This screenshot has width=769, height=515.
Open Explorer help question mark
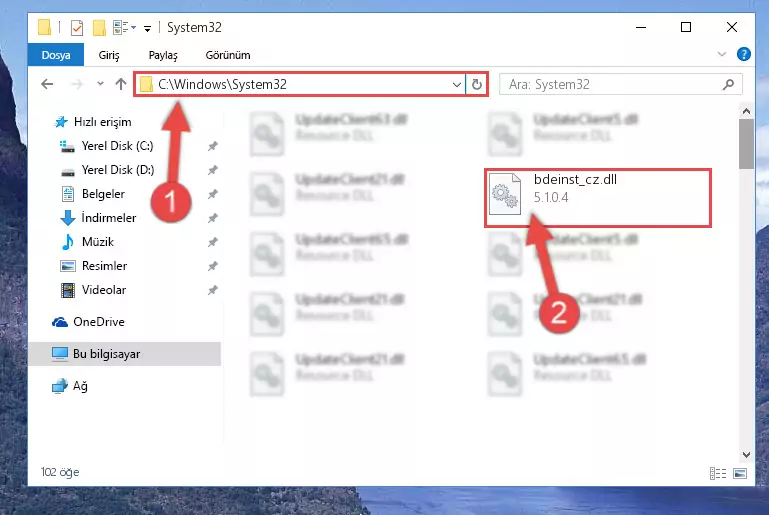point(743,54)
